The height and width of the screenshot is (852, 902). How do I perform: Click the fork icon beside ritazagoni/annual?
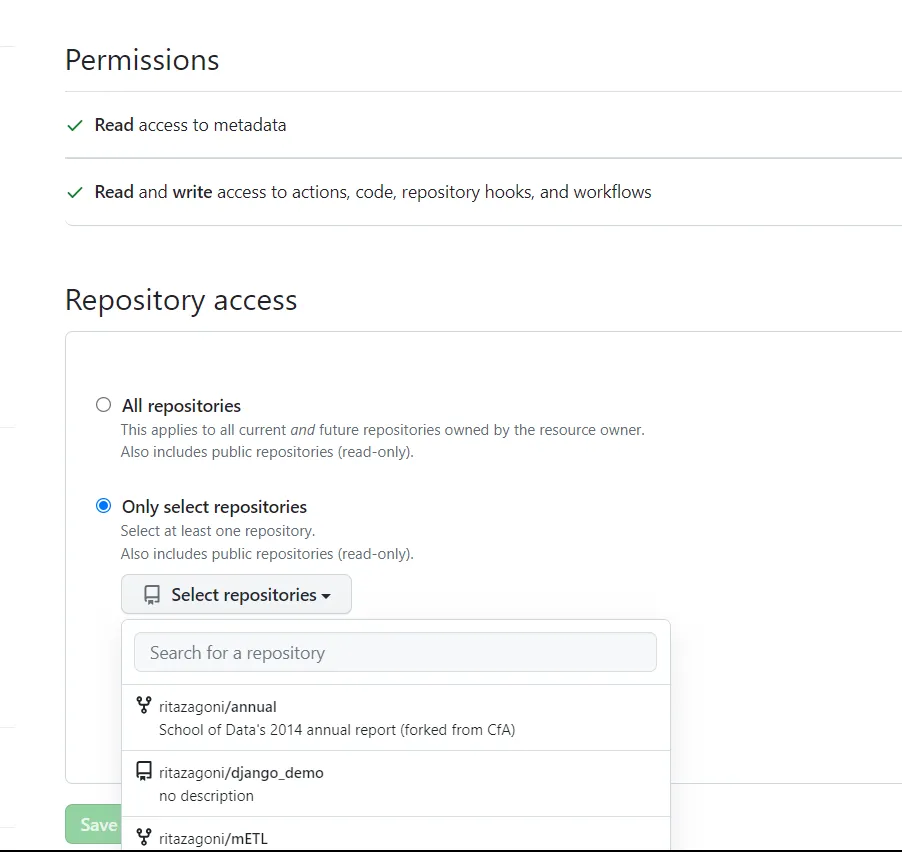click(144, 705)
